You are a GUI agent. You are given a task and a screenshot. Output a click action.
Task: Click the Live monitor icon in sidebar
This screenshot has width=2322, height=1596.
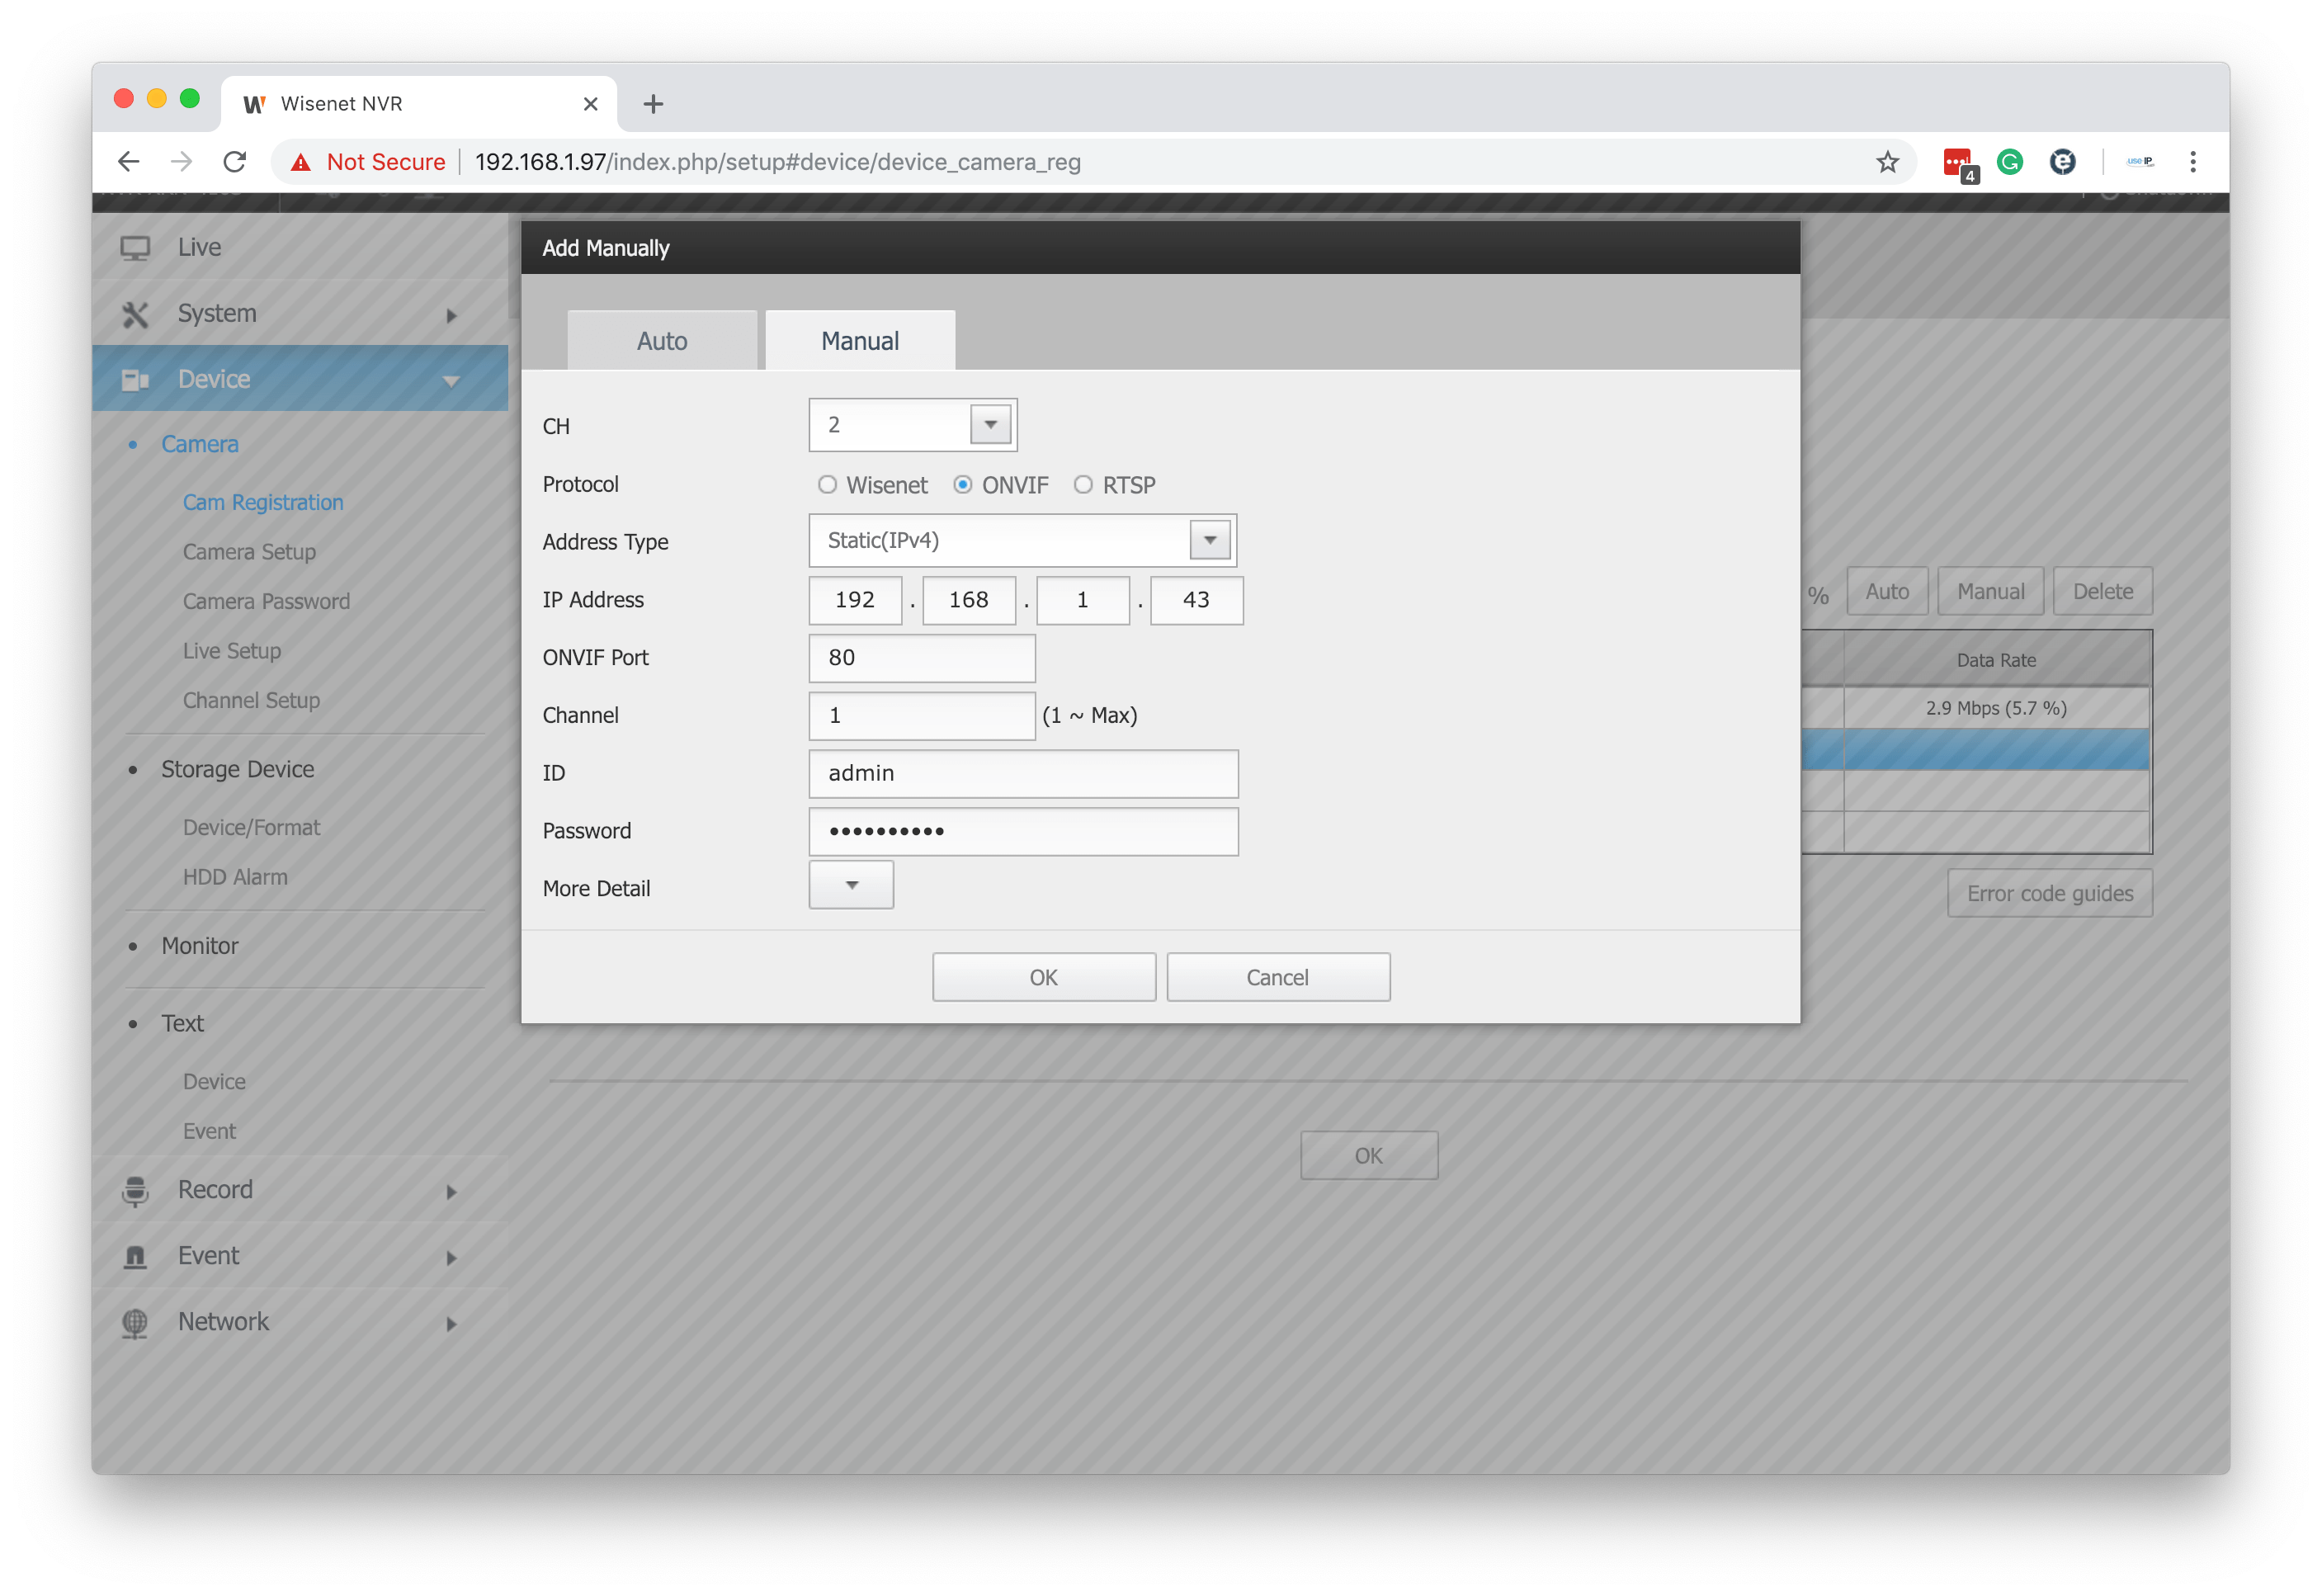tap(135, 248)
